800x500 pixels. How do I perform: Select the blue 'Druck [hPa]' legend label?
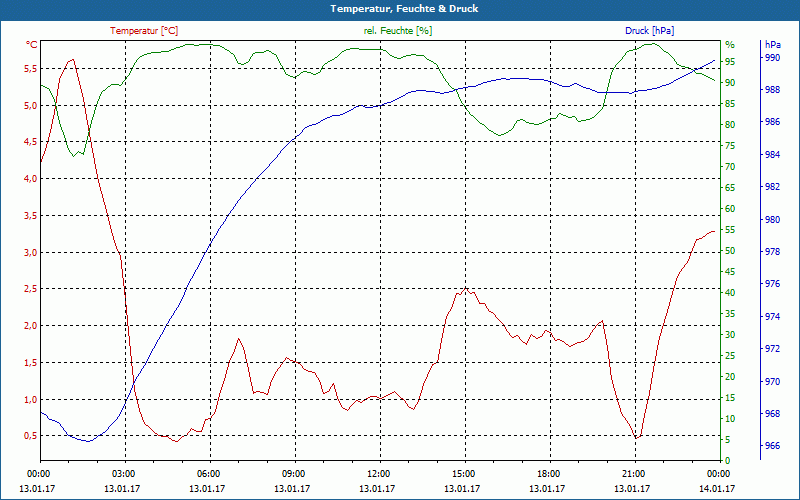649,31
